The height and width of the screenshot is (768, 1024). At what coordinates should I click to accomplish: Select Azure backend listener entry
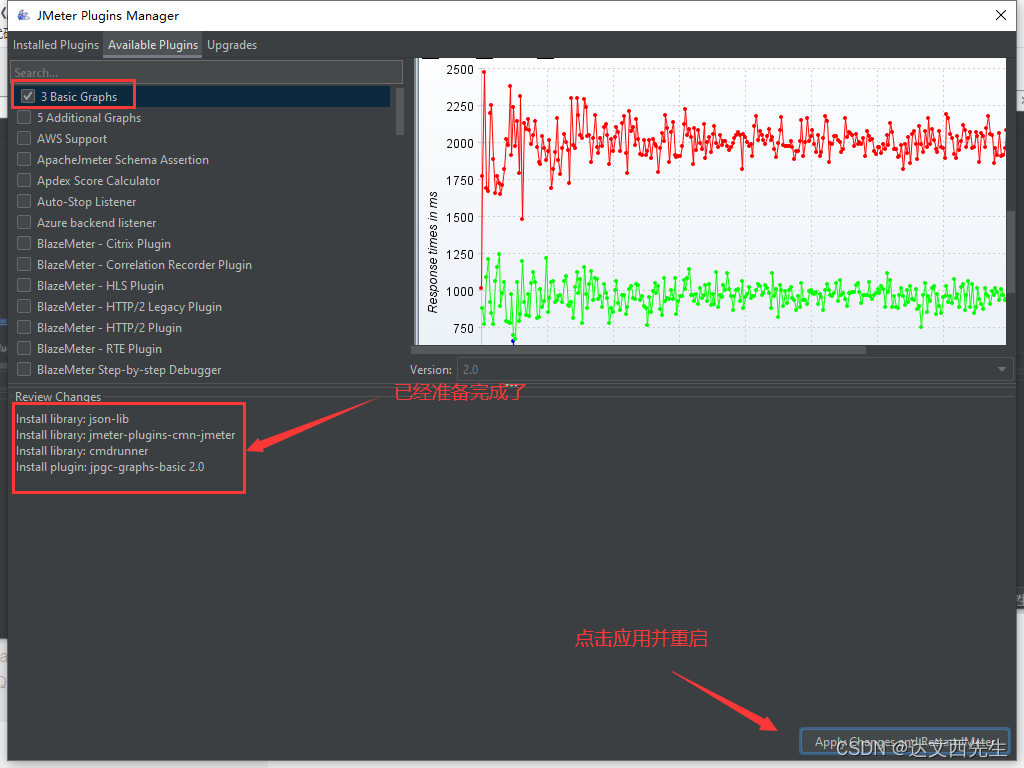point(97,223)
